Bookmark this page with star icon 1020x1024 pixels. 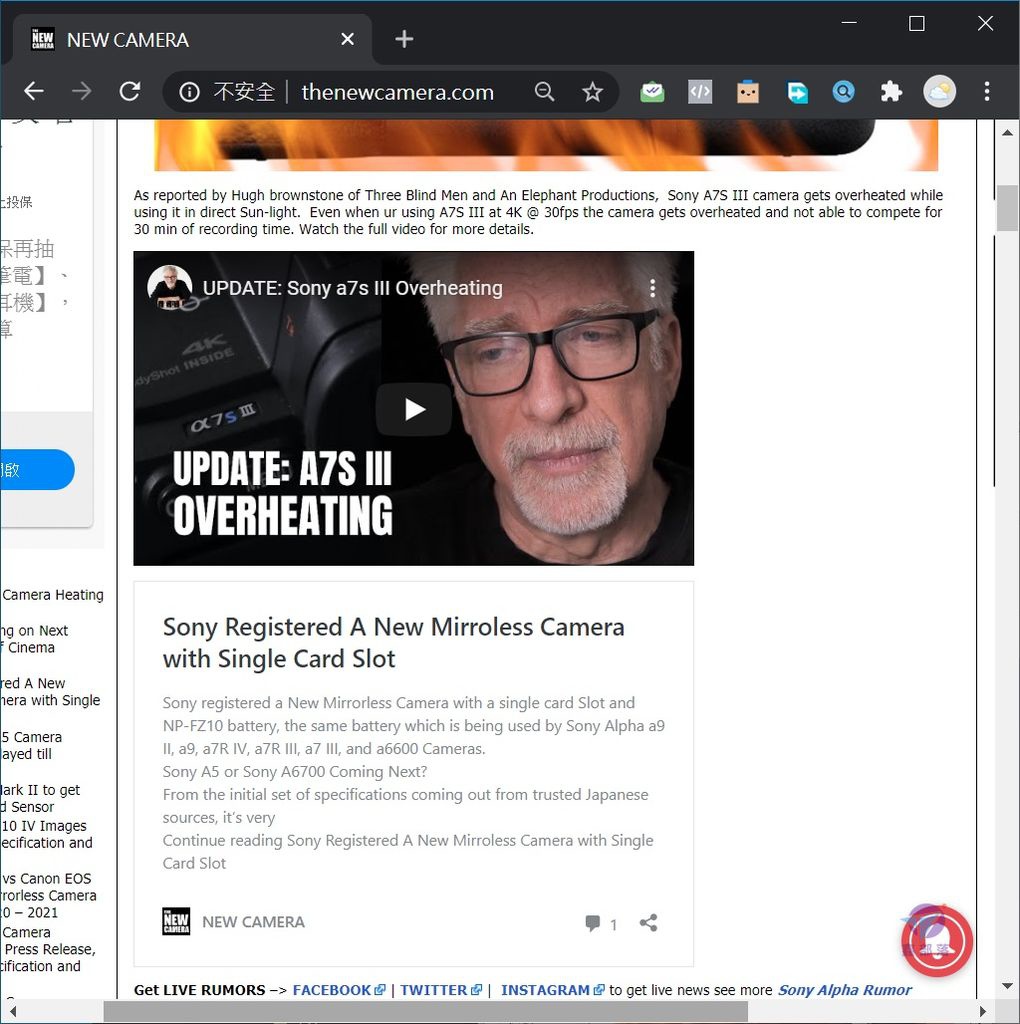[x=592, y=92]
